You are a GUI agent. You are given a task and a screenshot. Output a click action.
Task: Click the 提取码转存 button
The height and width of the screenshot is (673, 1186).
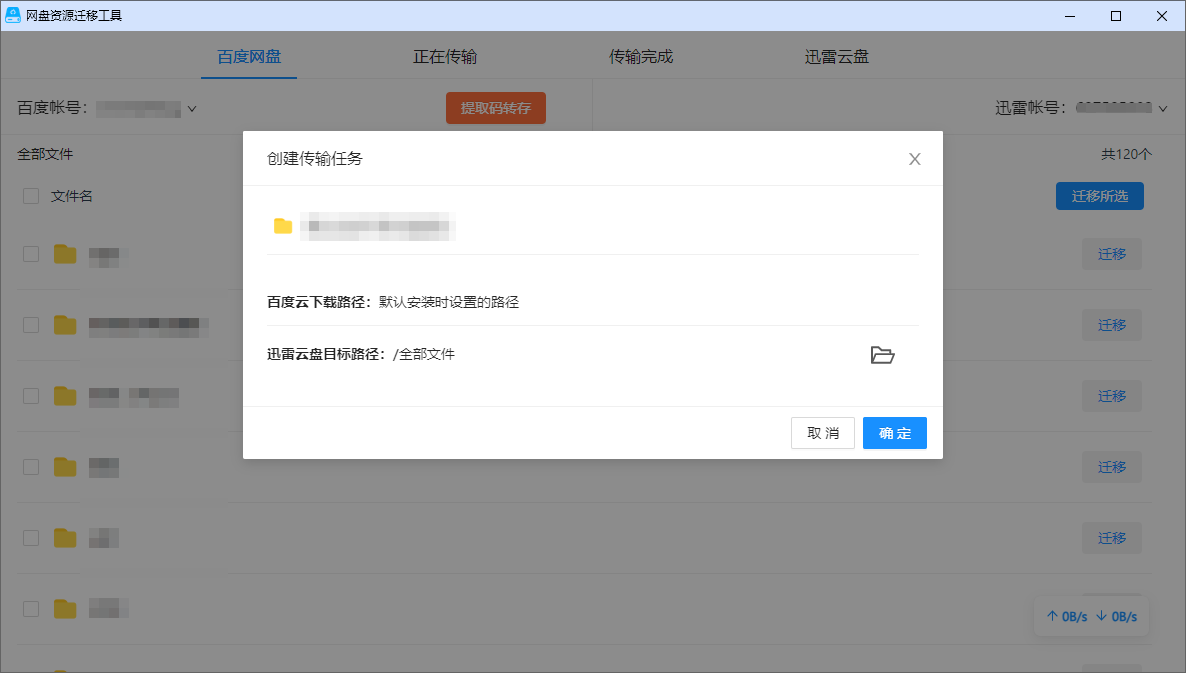point(495,108)
